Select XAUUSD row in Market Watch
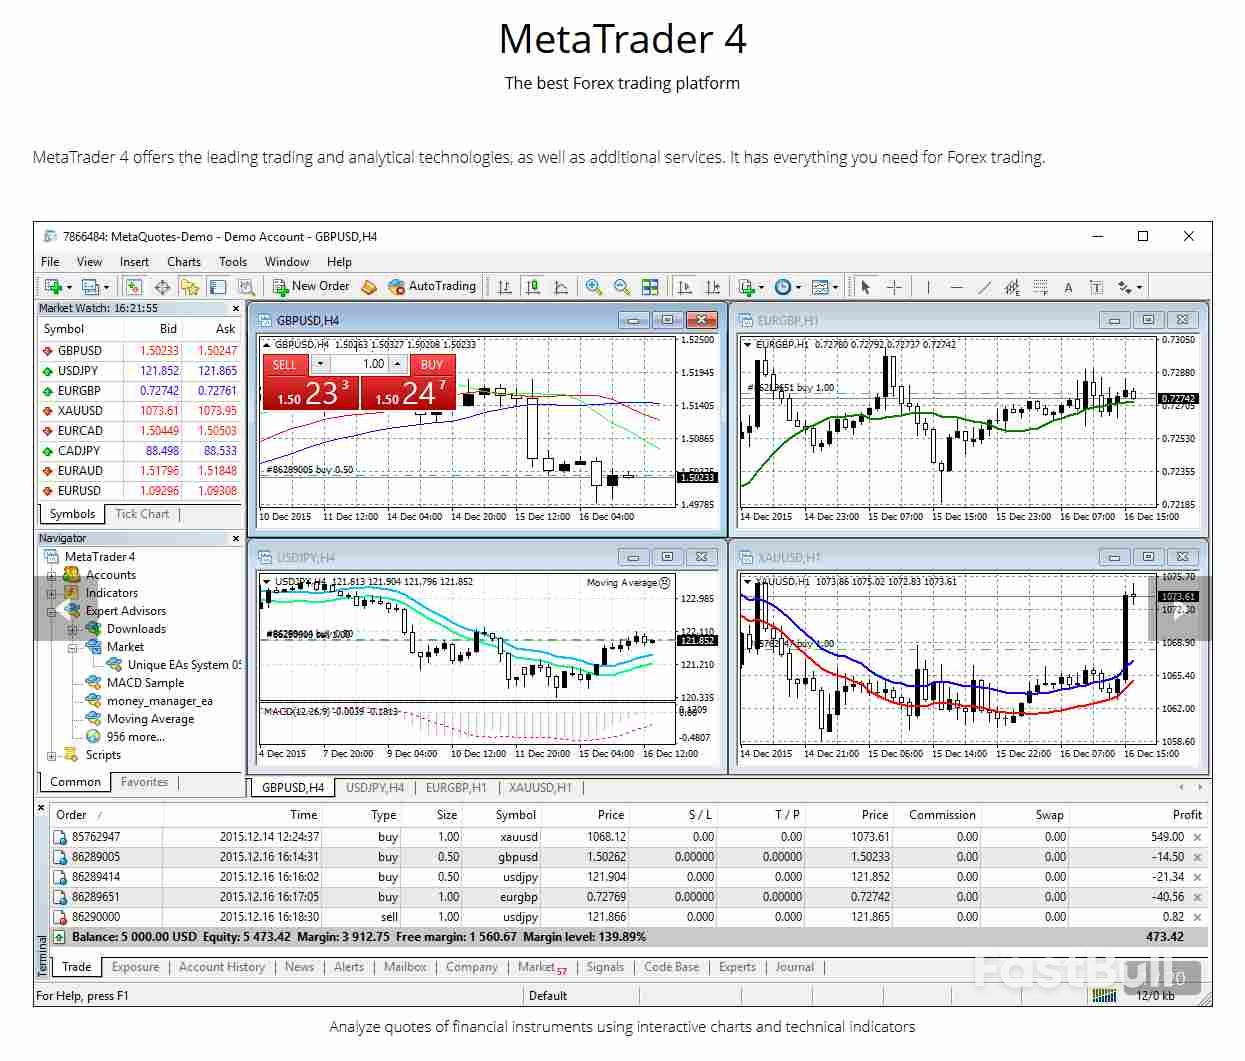Image resolution: width=1245 pixels, height=1061 pixels. 140,411
